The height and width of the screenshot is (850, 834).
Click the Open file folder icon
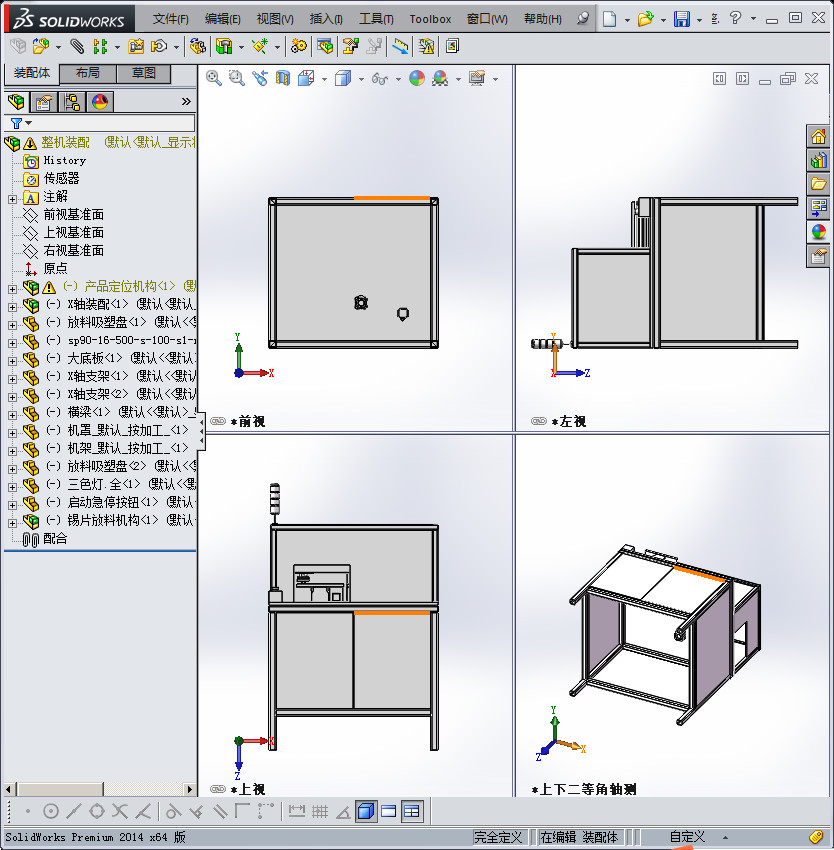point(645,19)
